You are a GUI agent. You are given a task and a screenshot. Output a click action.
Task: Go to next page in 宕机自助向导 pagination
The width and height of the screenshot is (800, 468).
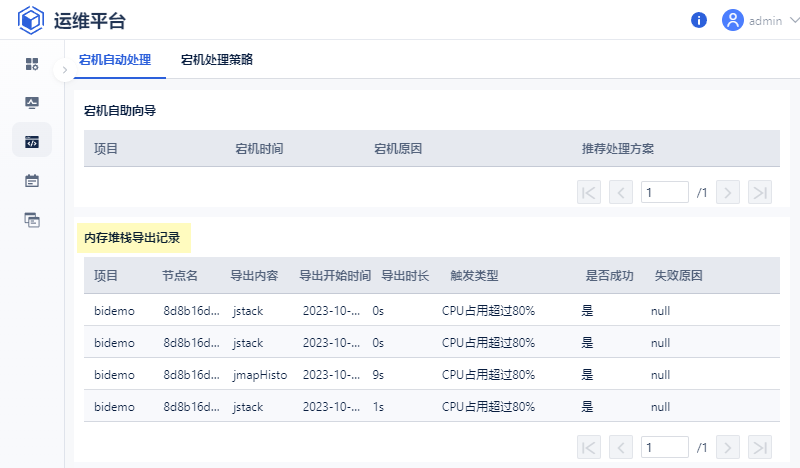point(728,192)
